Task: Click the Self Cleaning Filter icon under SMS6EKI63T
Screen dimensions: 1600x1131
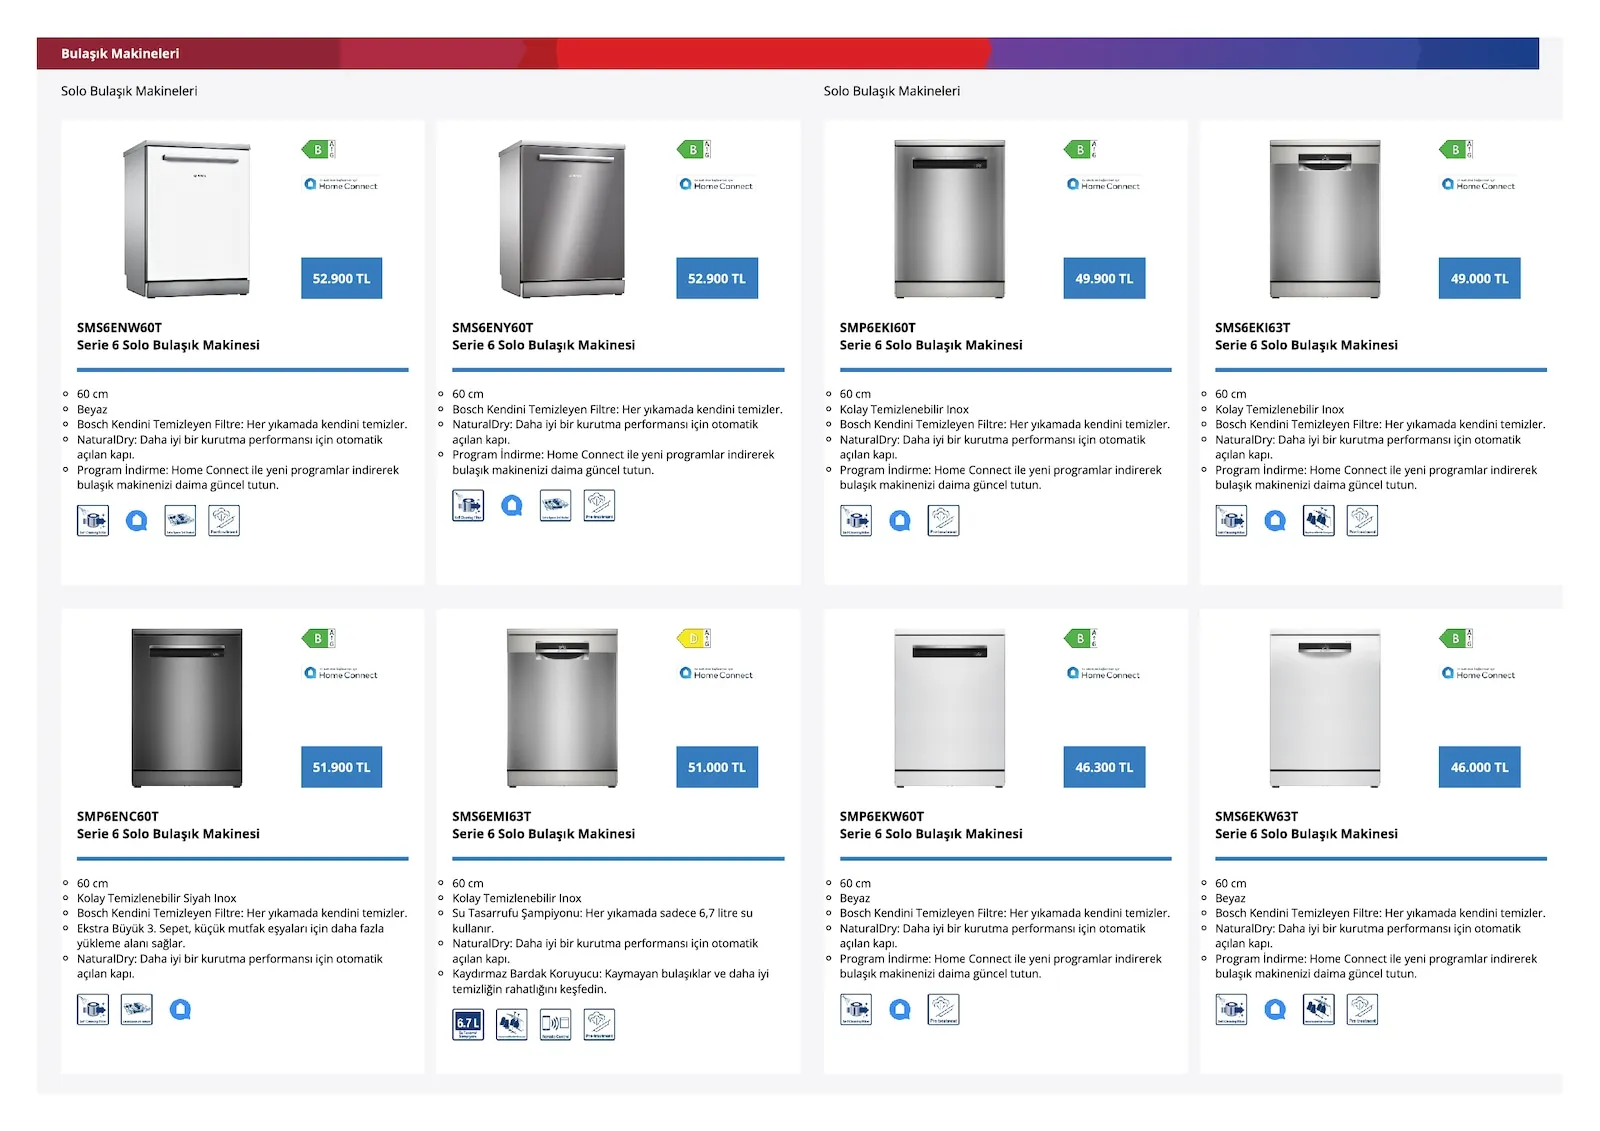Action: tap(1231, 520)
